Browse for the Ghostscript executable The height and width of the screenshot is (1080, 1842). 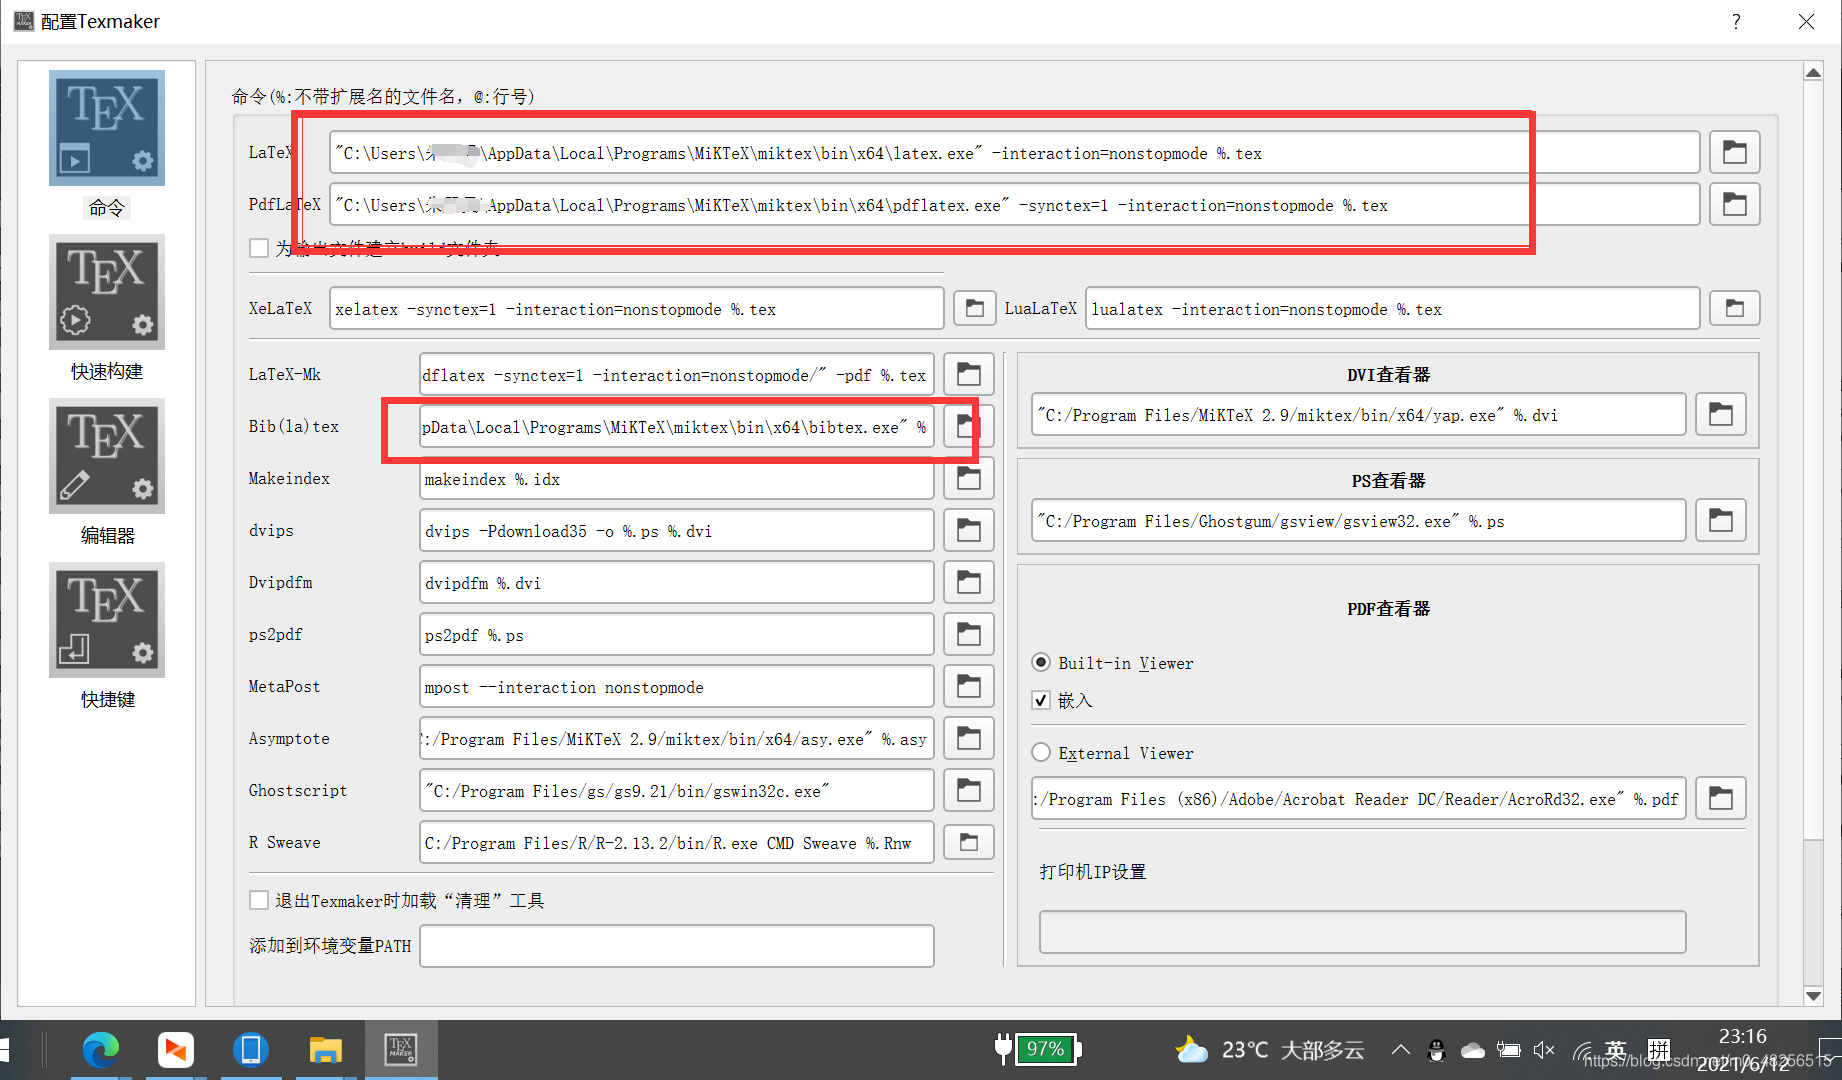pos(968,790)
